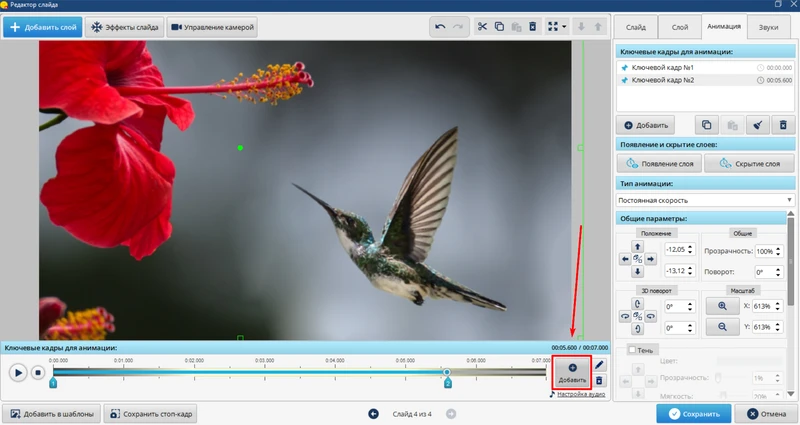Increase the Прозрачность value with the up arrow
The width and height of the screenshot is (800, 425).
(783, 247)
